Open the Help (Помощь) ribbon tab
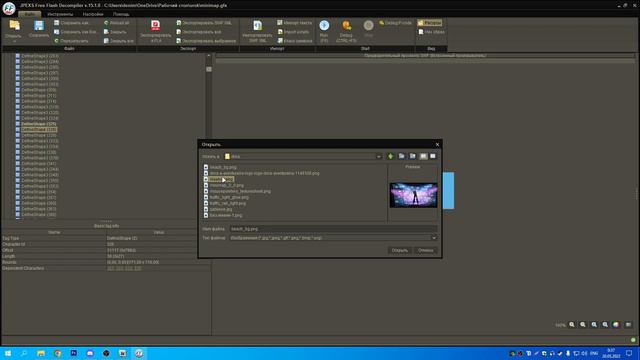Image resolution: width=640 pixels, height=360 pixels. coord(121,14)
